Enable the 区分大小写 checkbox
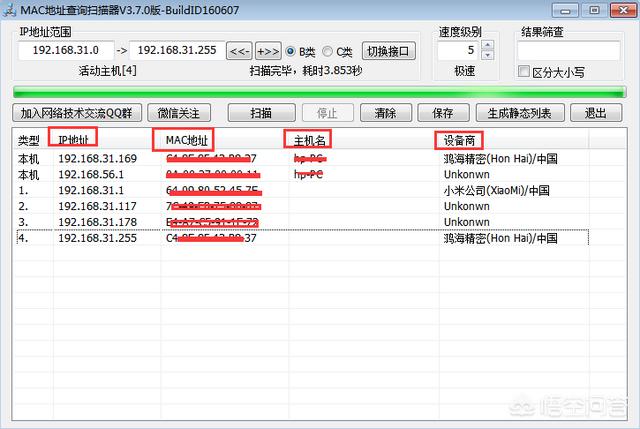 524,71
